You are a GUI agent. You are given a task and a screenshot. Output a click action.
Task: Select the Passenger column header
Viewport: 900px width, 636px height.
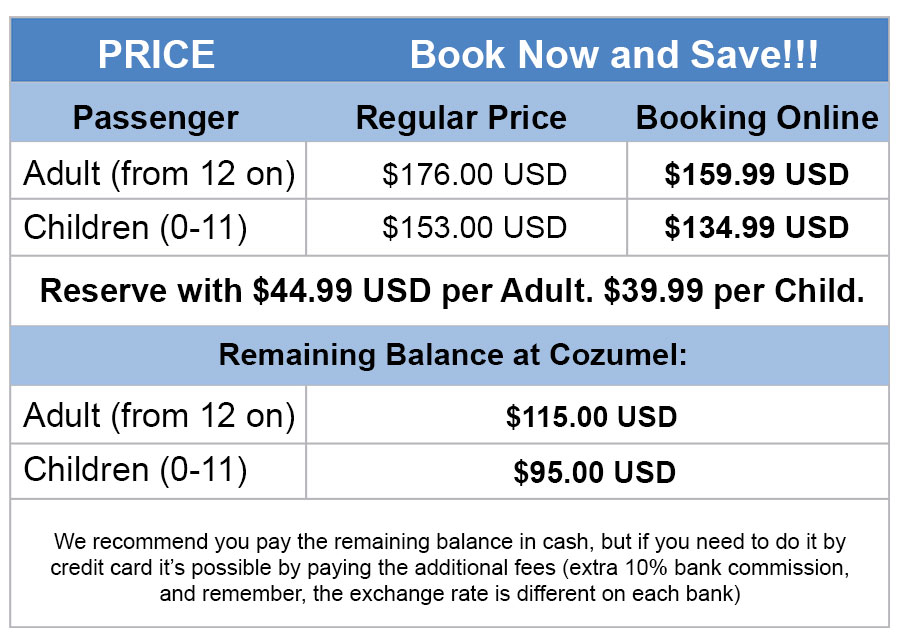(156, 118)
